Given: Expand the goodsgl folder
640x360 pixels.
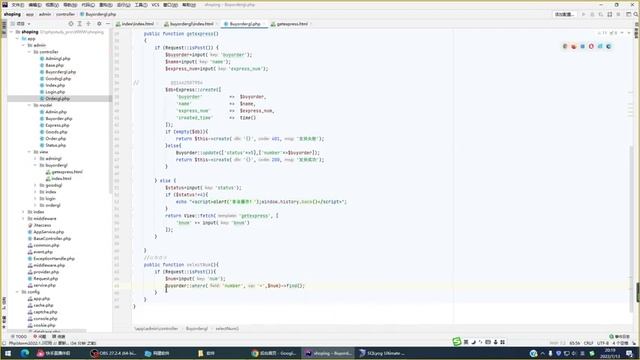Looking at the screenshot, I should pyautogui.click(x=36, y=185).
